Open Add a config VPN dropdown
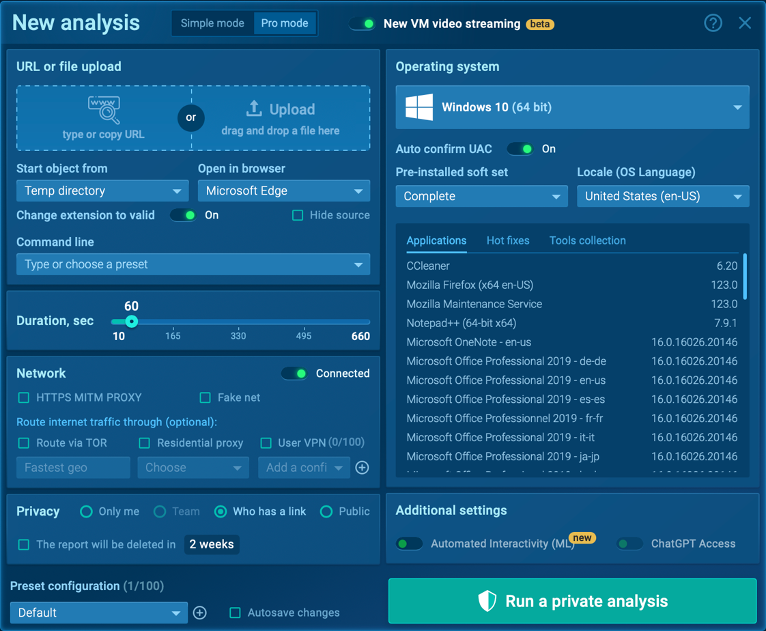The height and width of the screenshot is (631, 766). pyautogui.click(x=304, y=467)
